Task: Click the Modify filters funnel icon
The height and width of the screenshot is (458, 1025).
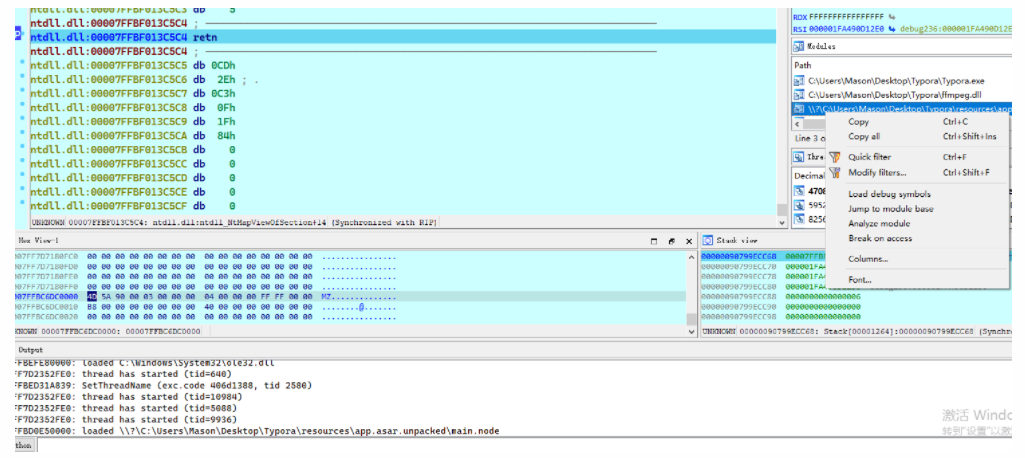Action: (834, 172)
